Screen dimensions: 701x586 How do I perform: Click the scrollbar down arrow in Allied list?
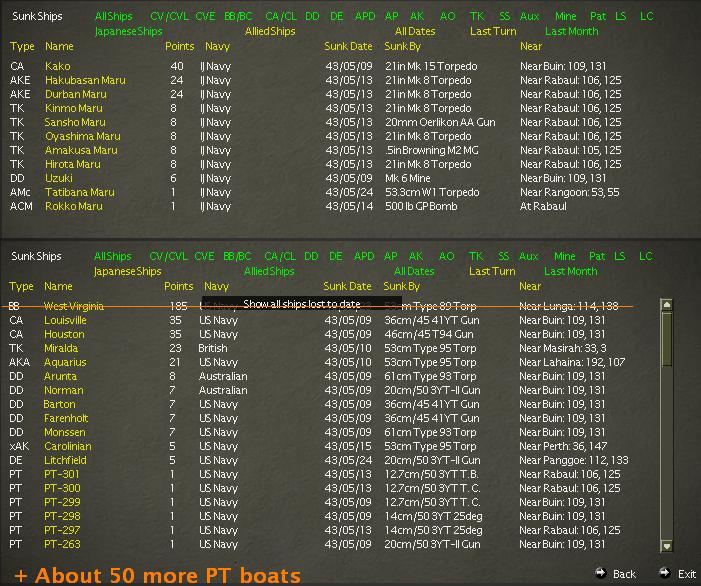click(x=667, y=546)
